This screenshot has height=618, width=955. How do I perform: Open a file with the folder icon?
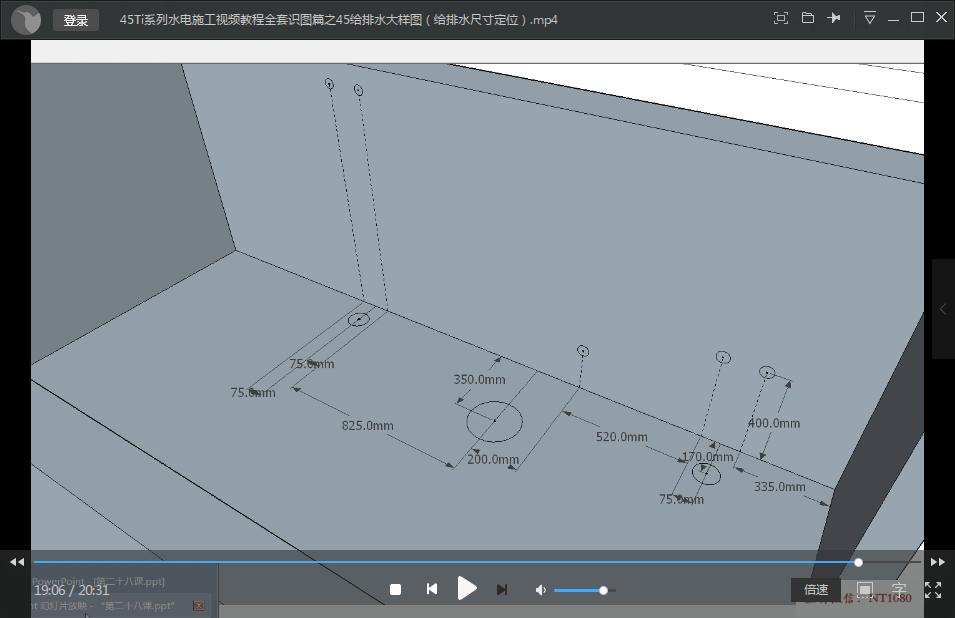click(807, 18)
